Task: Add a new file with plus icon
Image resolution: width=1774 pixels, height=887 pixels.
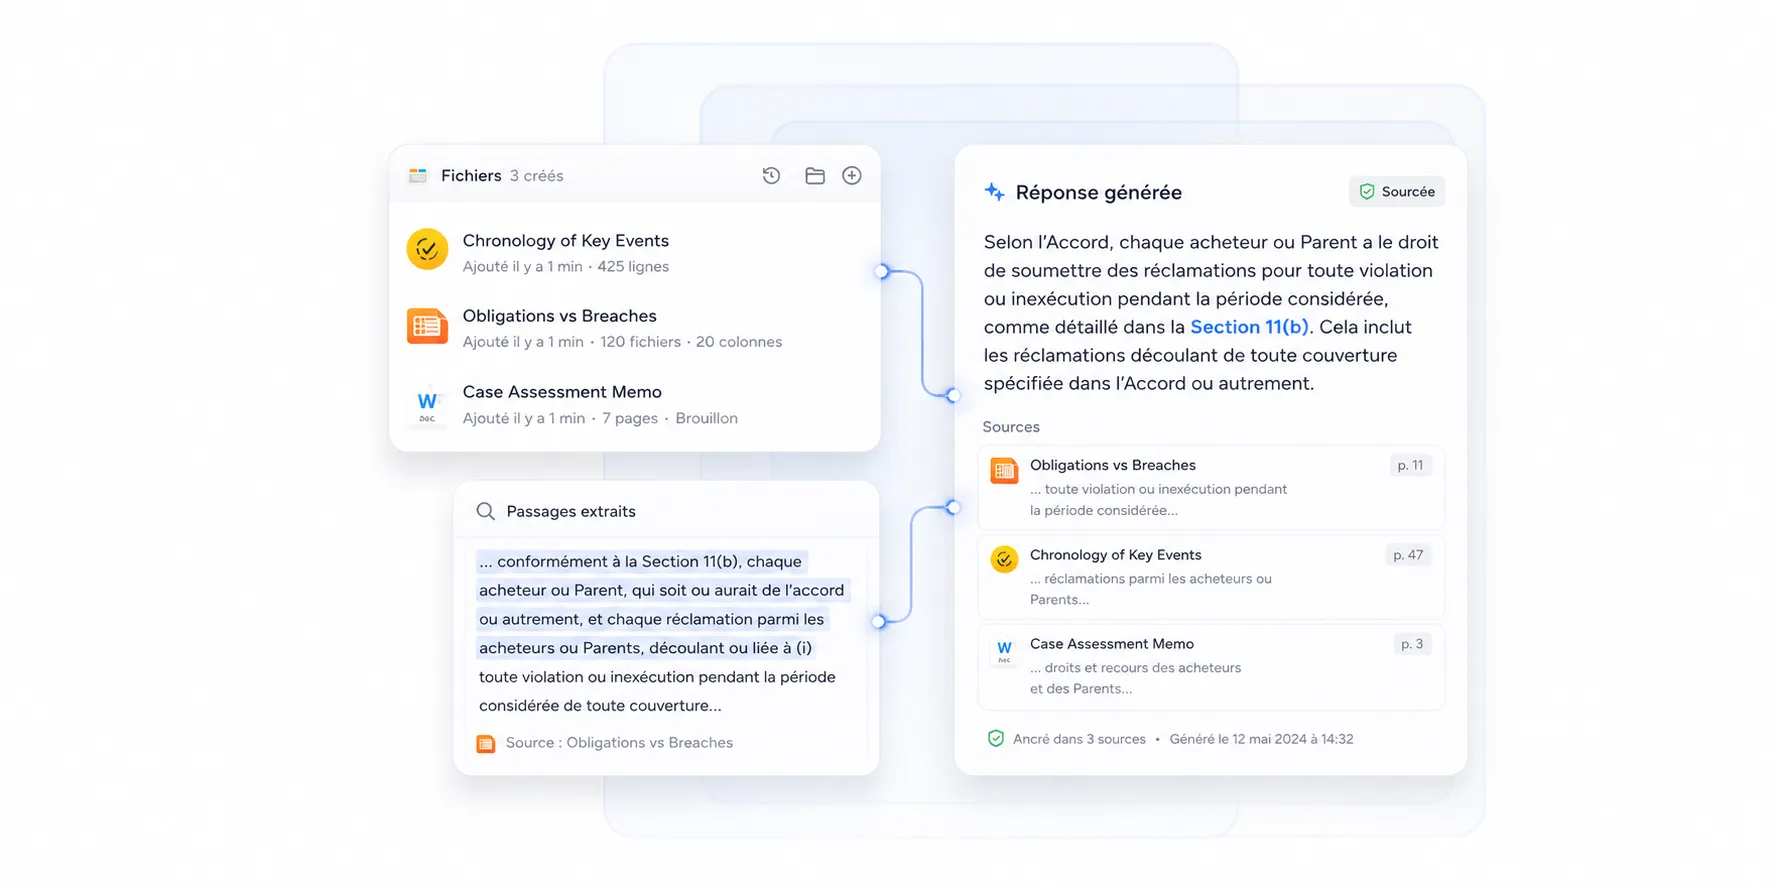Action: coord(852,176)
